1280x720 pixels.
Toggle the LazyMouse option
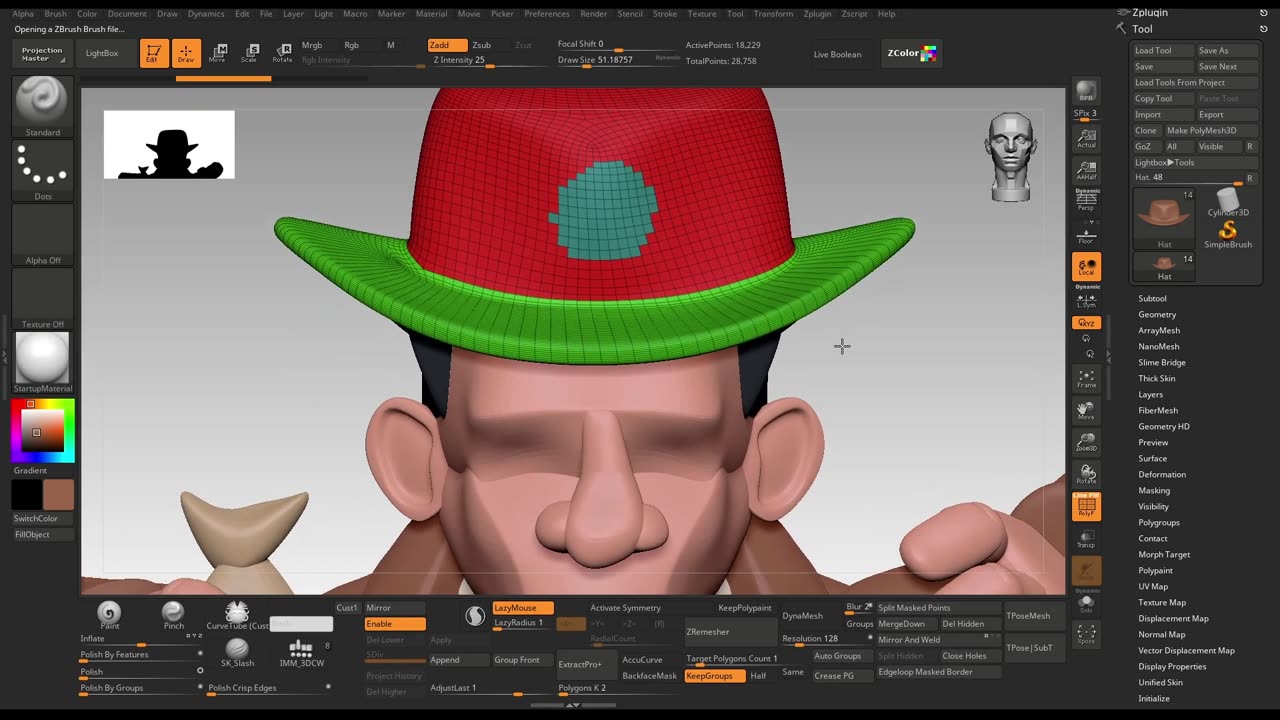coord(523,608)
